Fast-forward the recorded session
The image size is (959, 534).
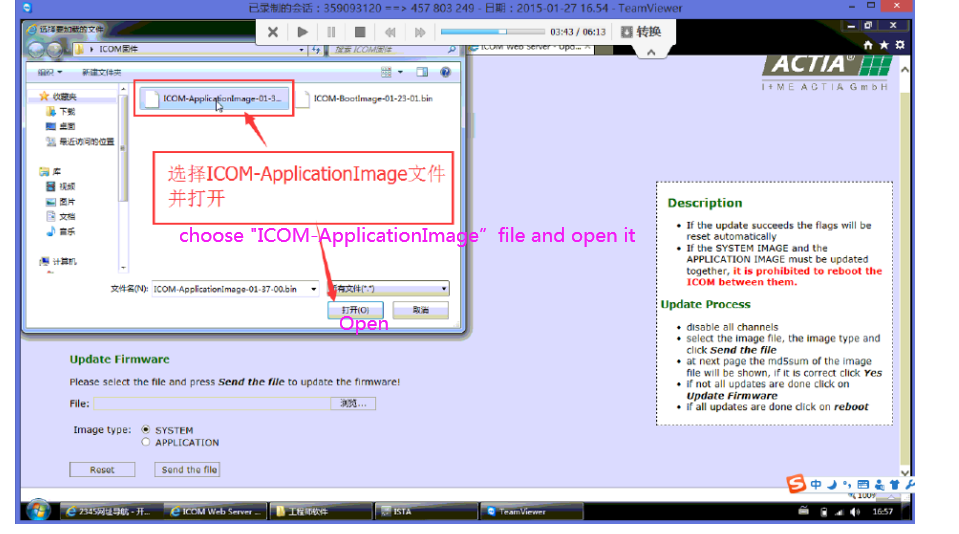419,32
